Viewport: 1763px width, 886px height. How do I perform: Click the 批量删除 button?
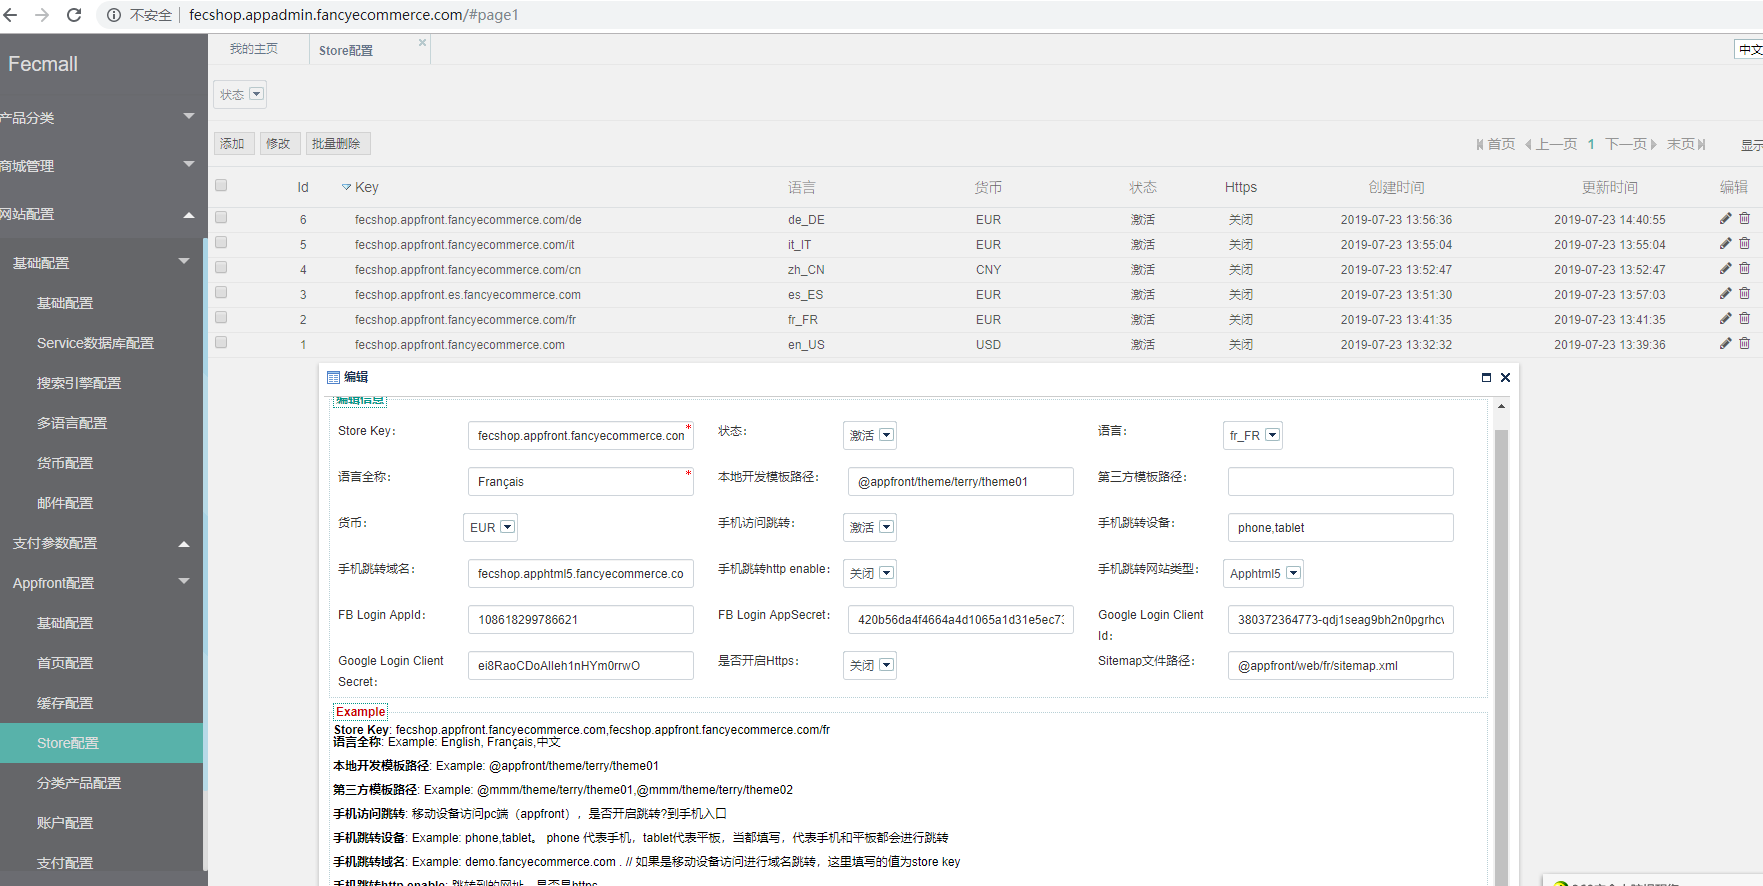[x=337, y=143]
